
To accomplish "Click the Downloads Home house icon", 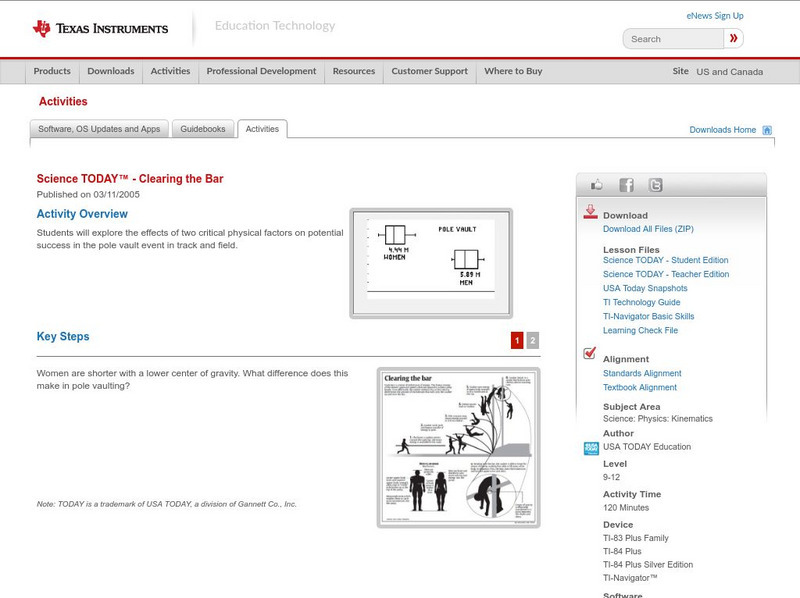I will (767, 130).
